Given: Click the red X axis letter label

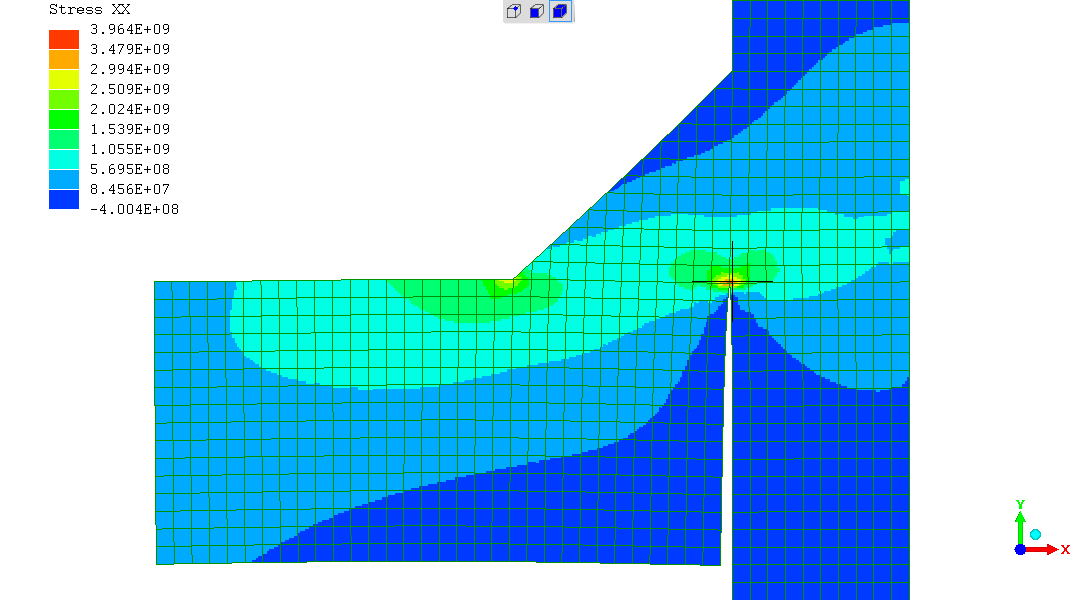Looking at the screenshot, I should [x=1066, y=550].
